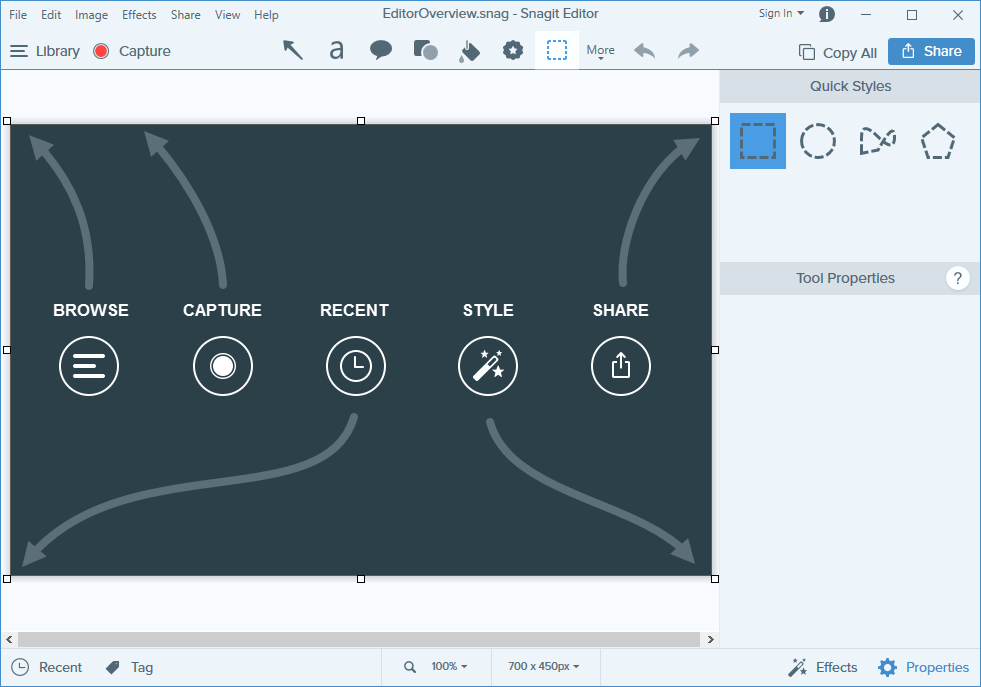Toggle the Recent tray at bottom
The width and height of the screenshot is (981, 687).
tap(47, 668)
